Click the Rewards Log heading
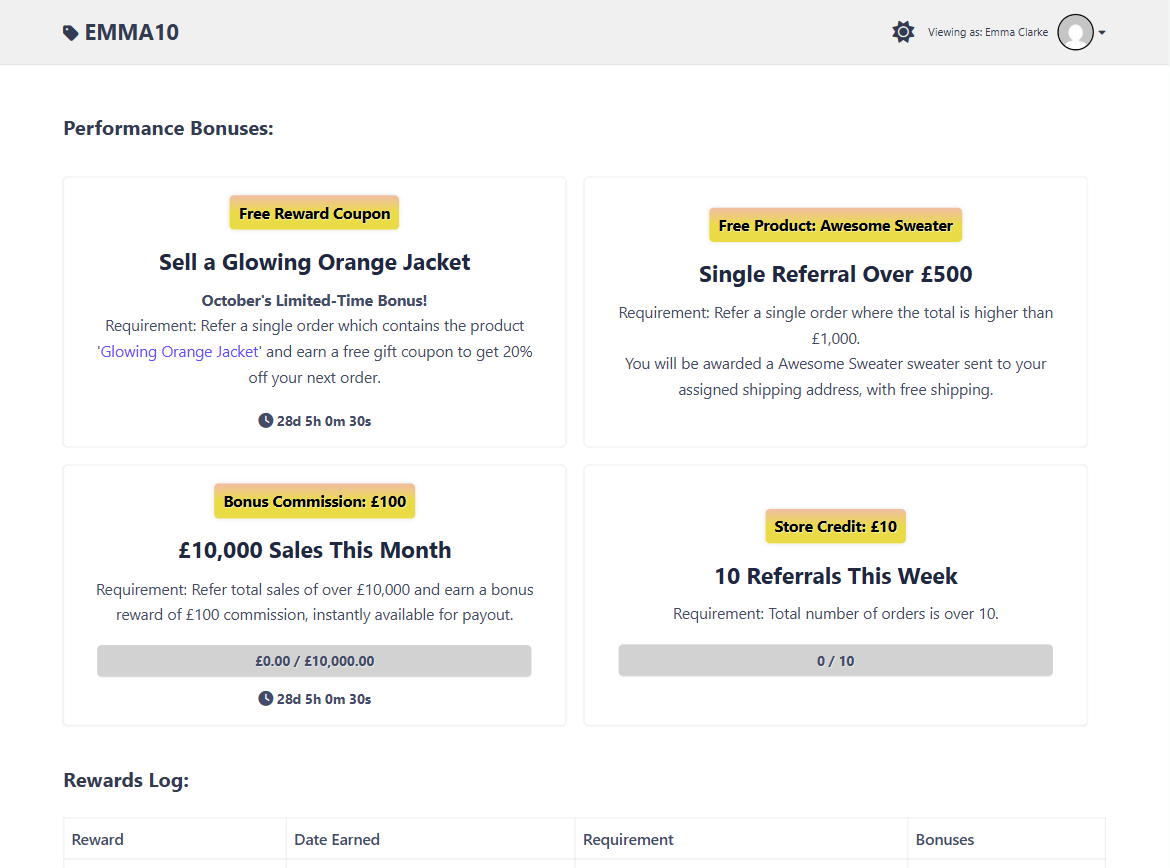Screen dimensions: 1170x868 (x=126, y=781)
